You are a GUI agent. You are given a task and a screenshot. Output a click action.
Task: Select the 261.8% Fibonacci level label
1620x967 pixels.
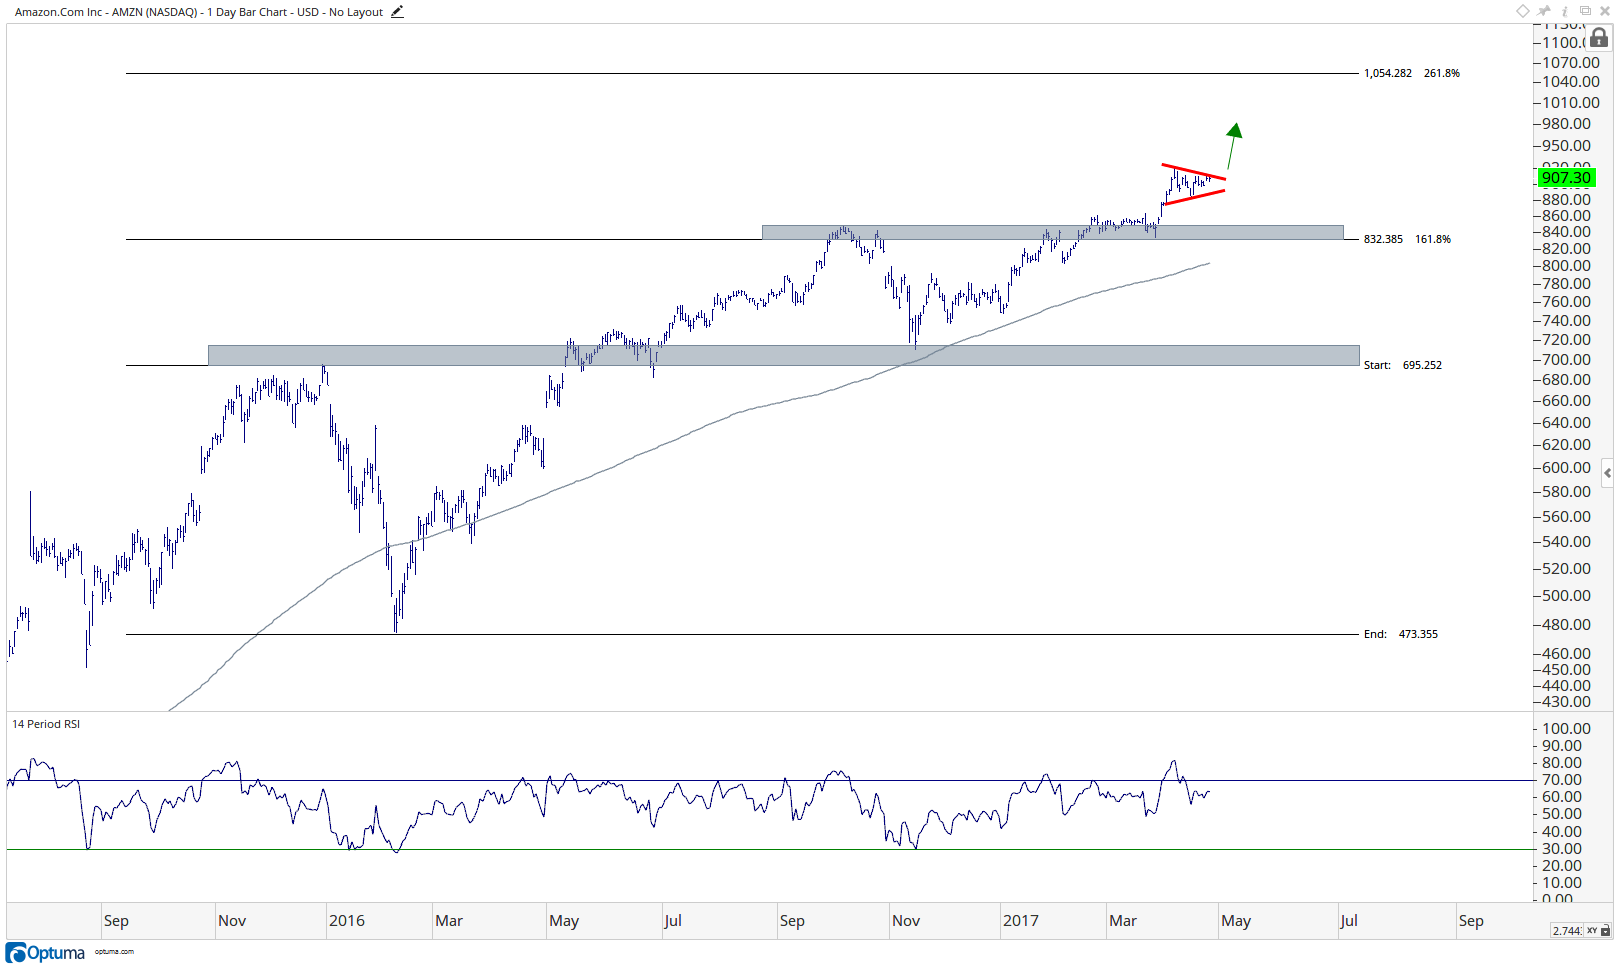pyautogui.click(x=1411, y=73)
